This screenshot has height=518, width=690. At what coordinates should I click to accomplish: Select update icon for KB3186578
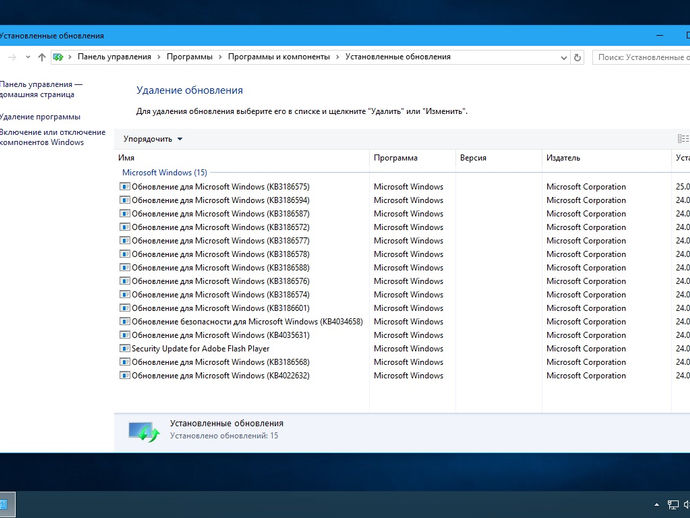[125, 254]
